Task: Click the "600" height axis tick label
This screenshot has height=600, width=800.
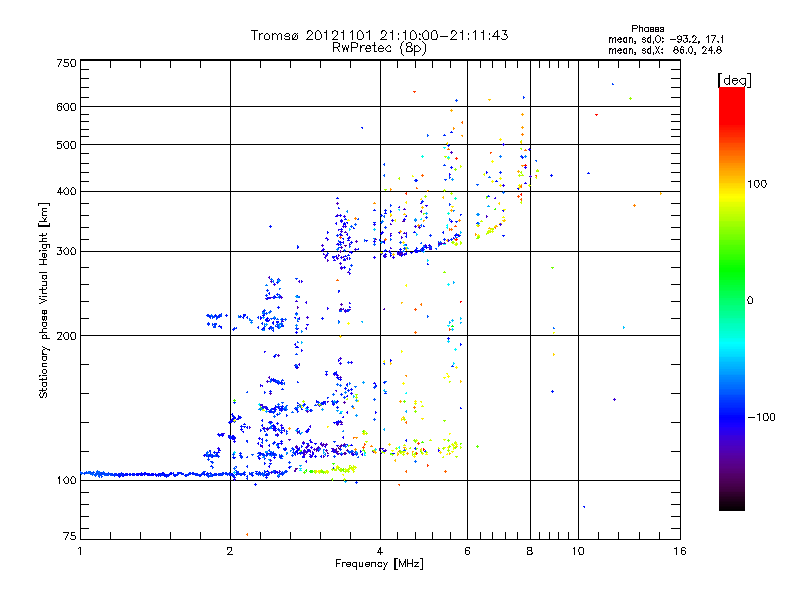Action: coord(66,107)
